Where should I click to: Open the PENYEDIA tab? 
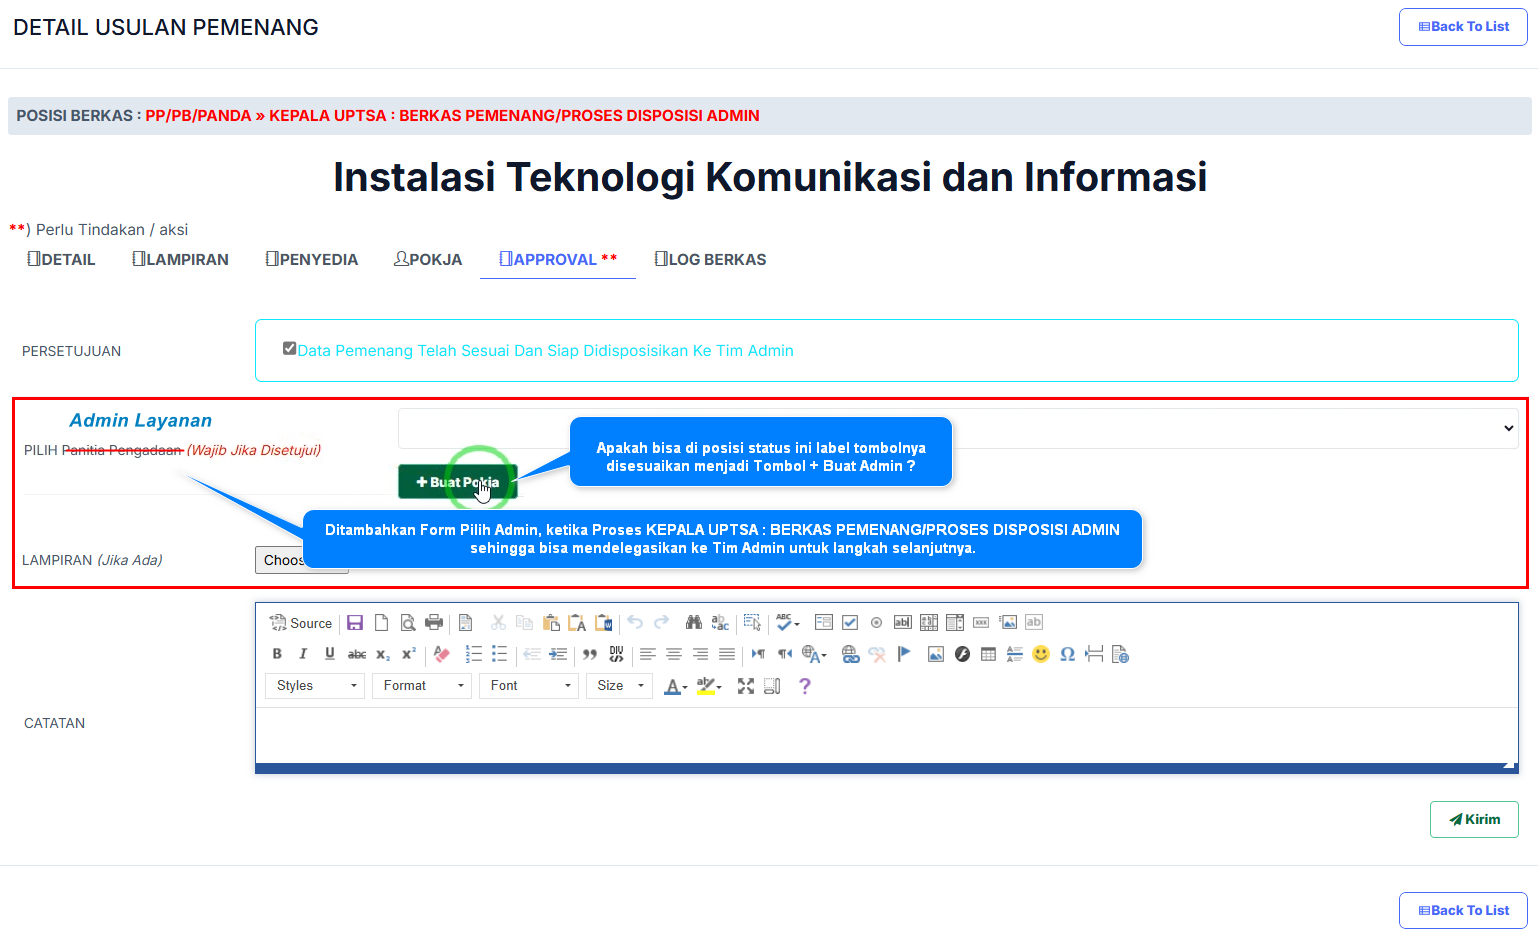(x=311, y=260)
